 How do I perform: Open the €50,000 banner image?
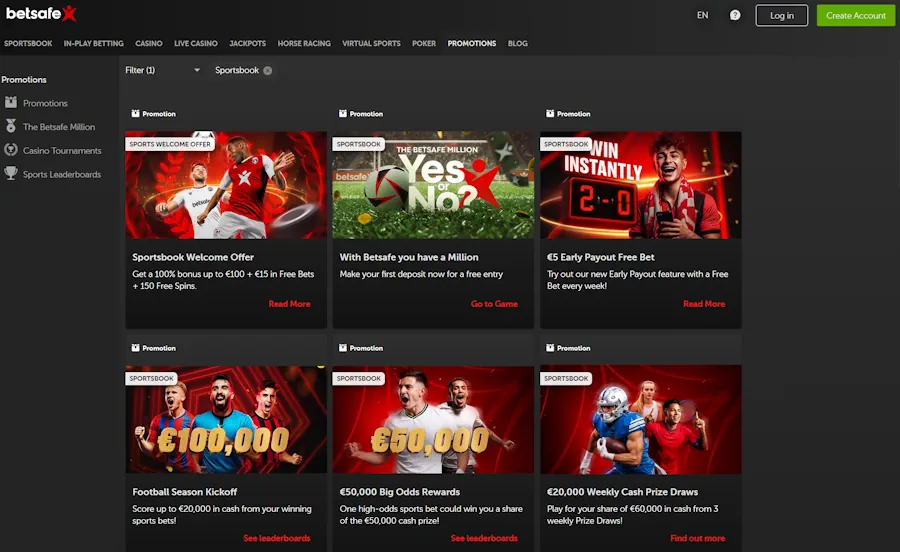click(x=433, y=419)
